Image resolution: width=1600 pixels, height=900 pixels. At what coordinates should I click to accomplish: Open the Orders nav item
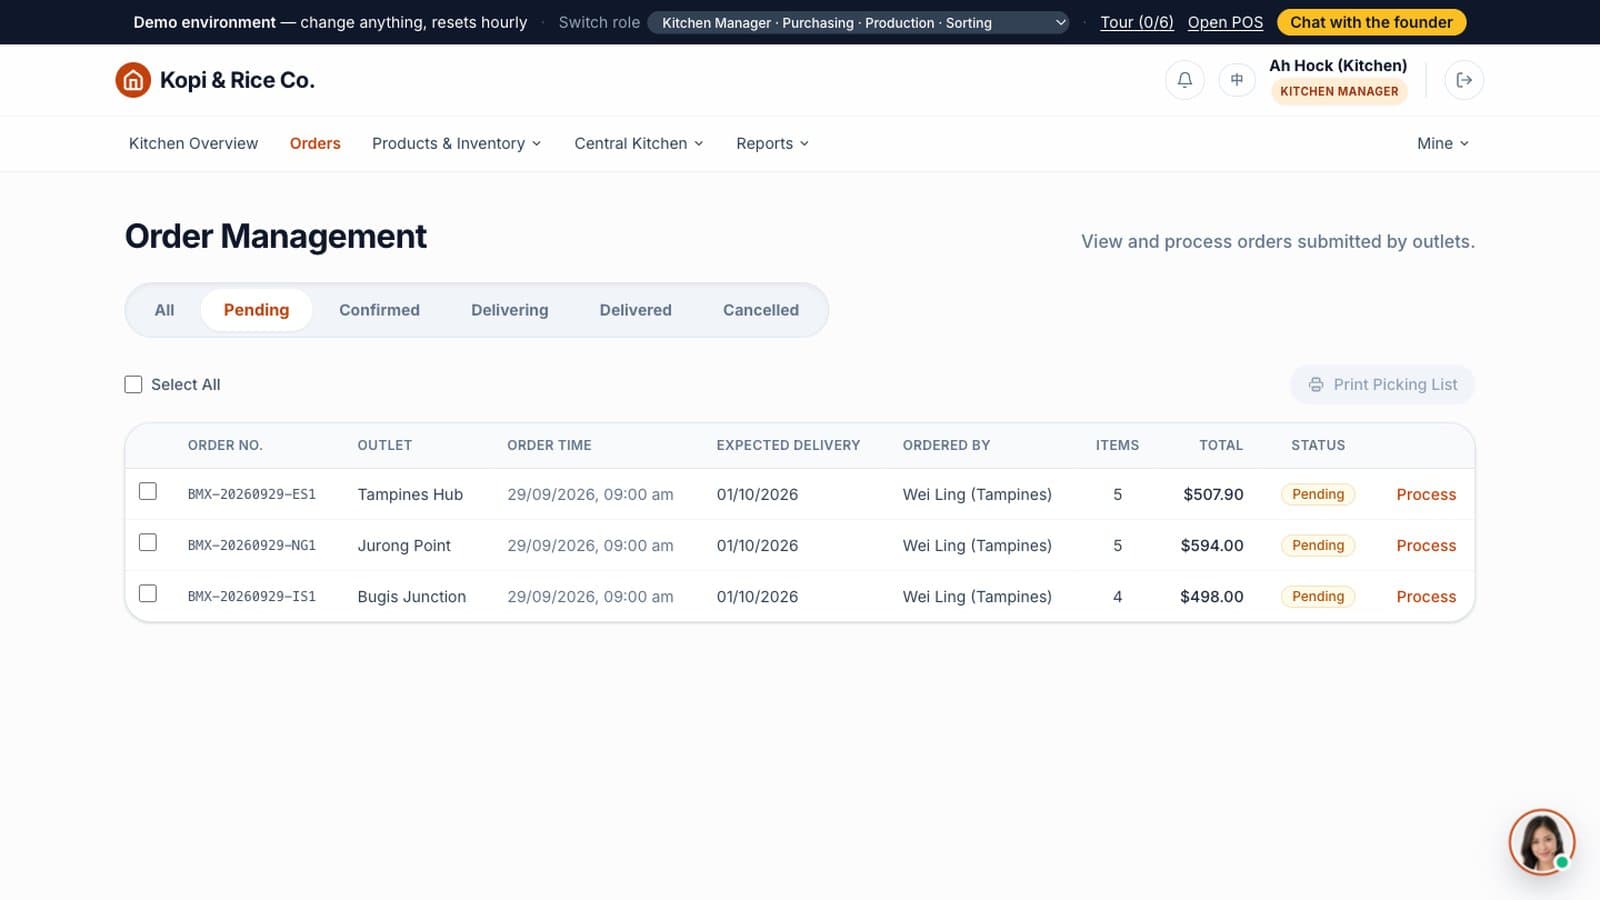315,144
